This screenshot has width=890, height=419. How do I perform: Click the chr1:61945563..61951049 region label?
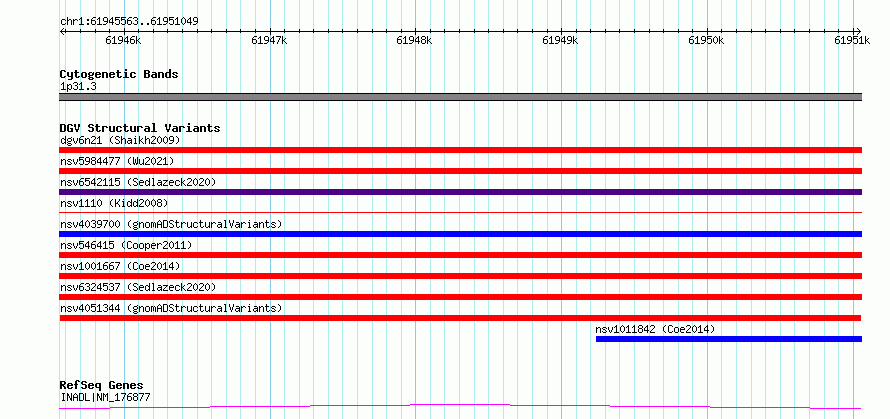[129, 22]
